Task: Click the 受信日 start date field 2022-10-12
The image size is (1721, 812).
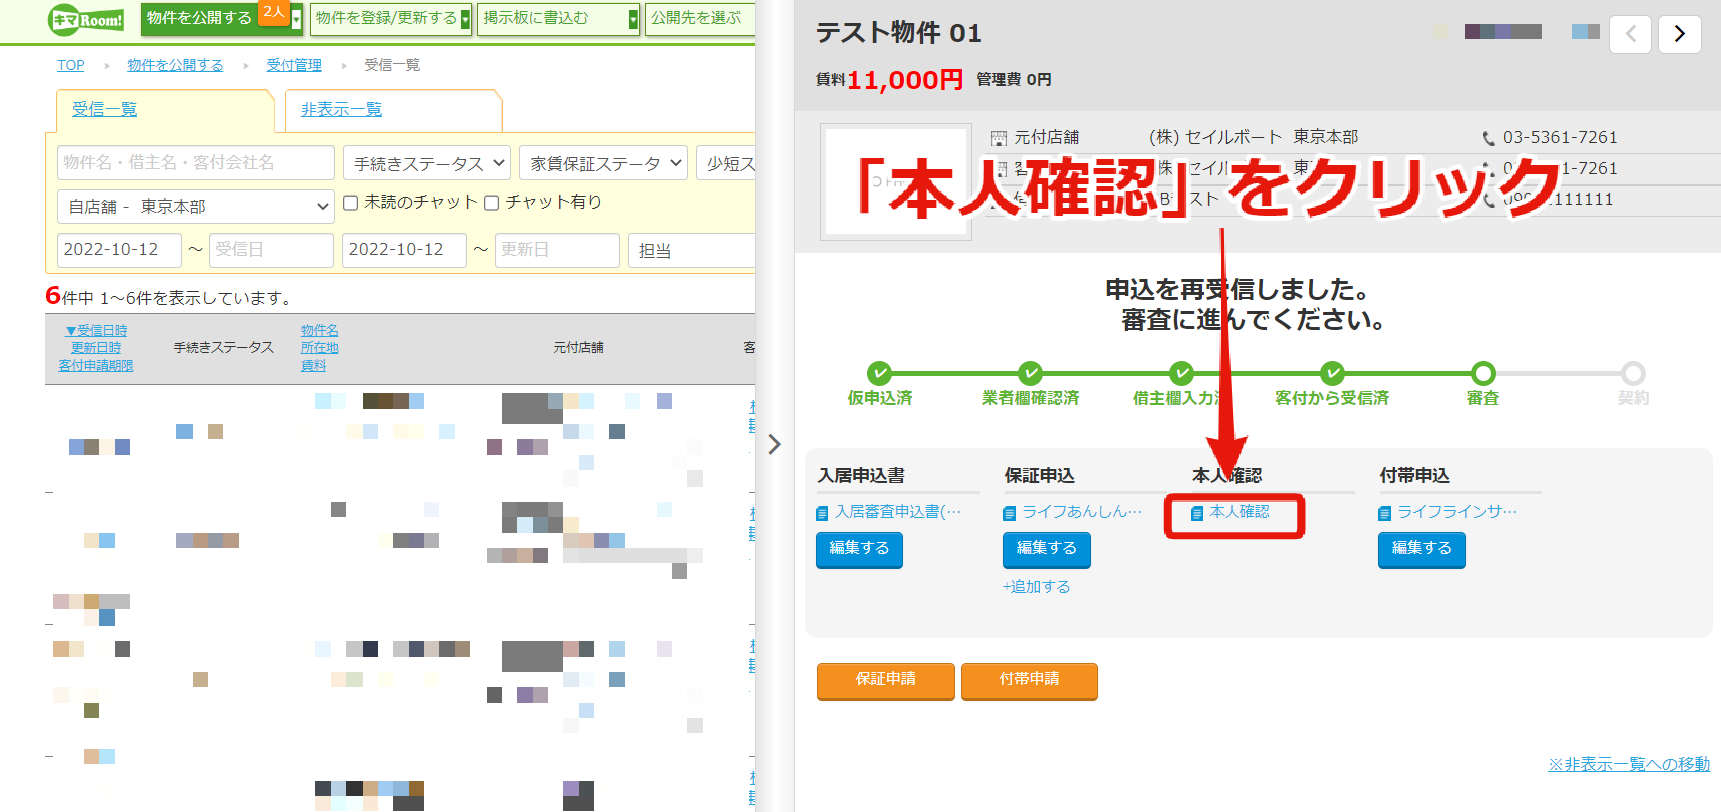Action: click(x=119, y=250)
